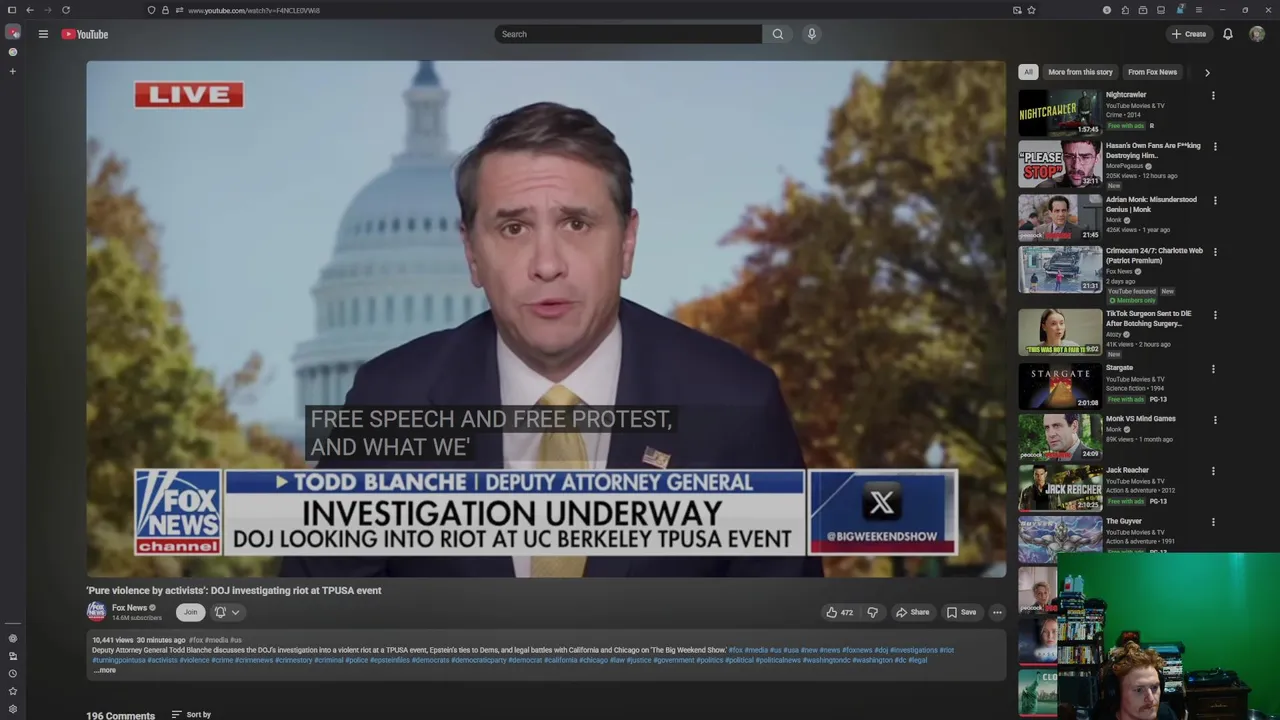The image size is (1280, 720).
Task: Go to the YouTube home logo
Action: (x=85, y=34)
